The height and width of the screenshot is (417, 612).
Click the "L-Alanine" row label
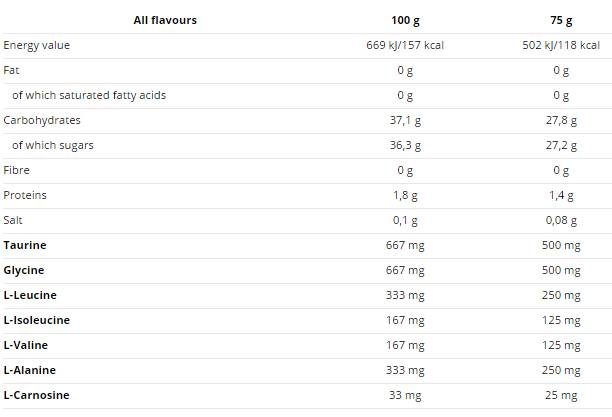coord(31,370)
